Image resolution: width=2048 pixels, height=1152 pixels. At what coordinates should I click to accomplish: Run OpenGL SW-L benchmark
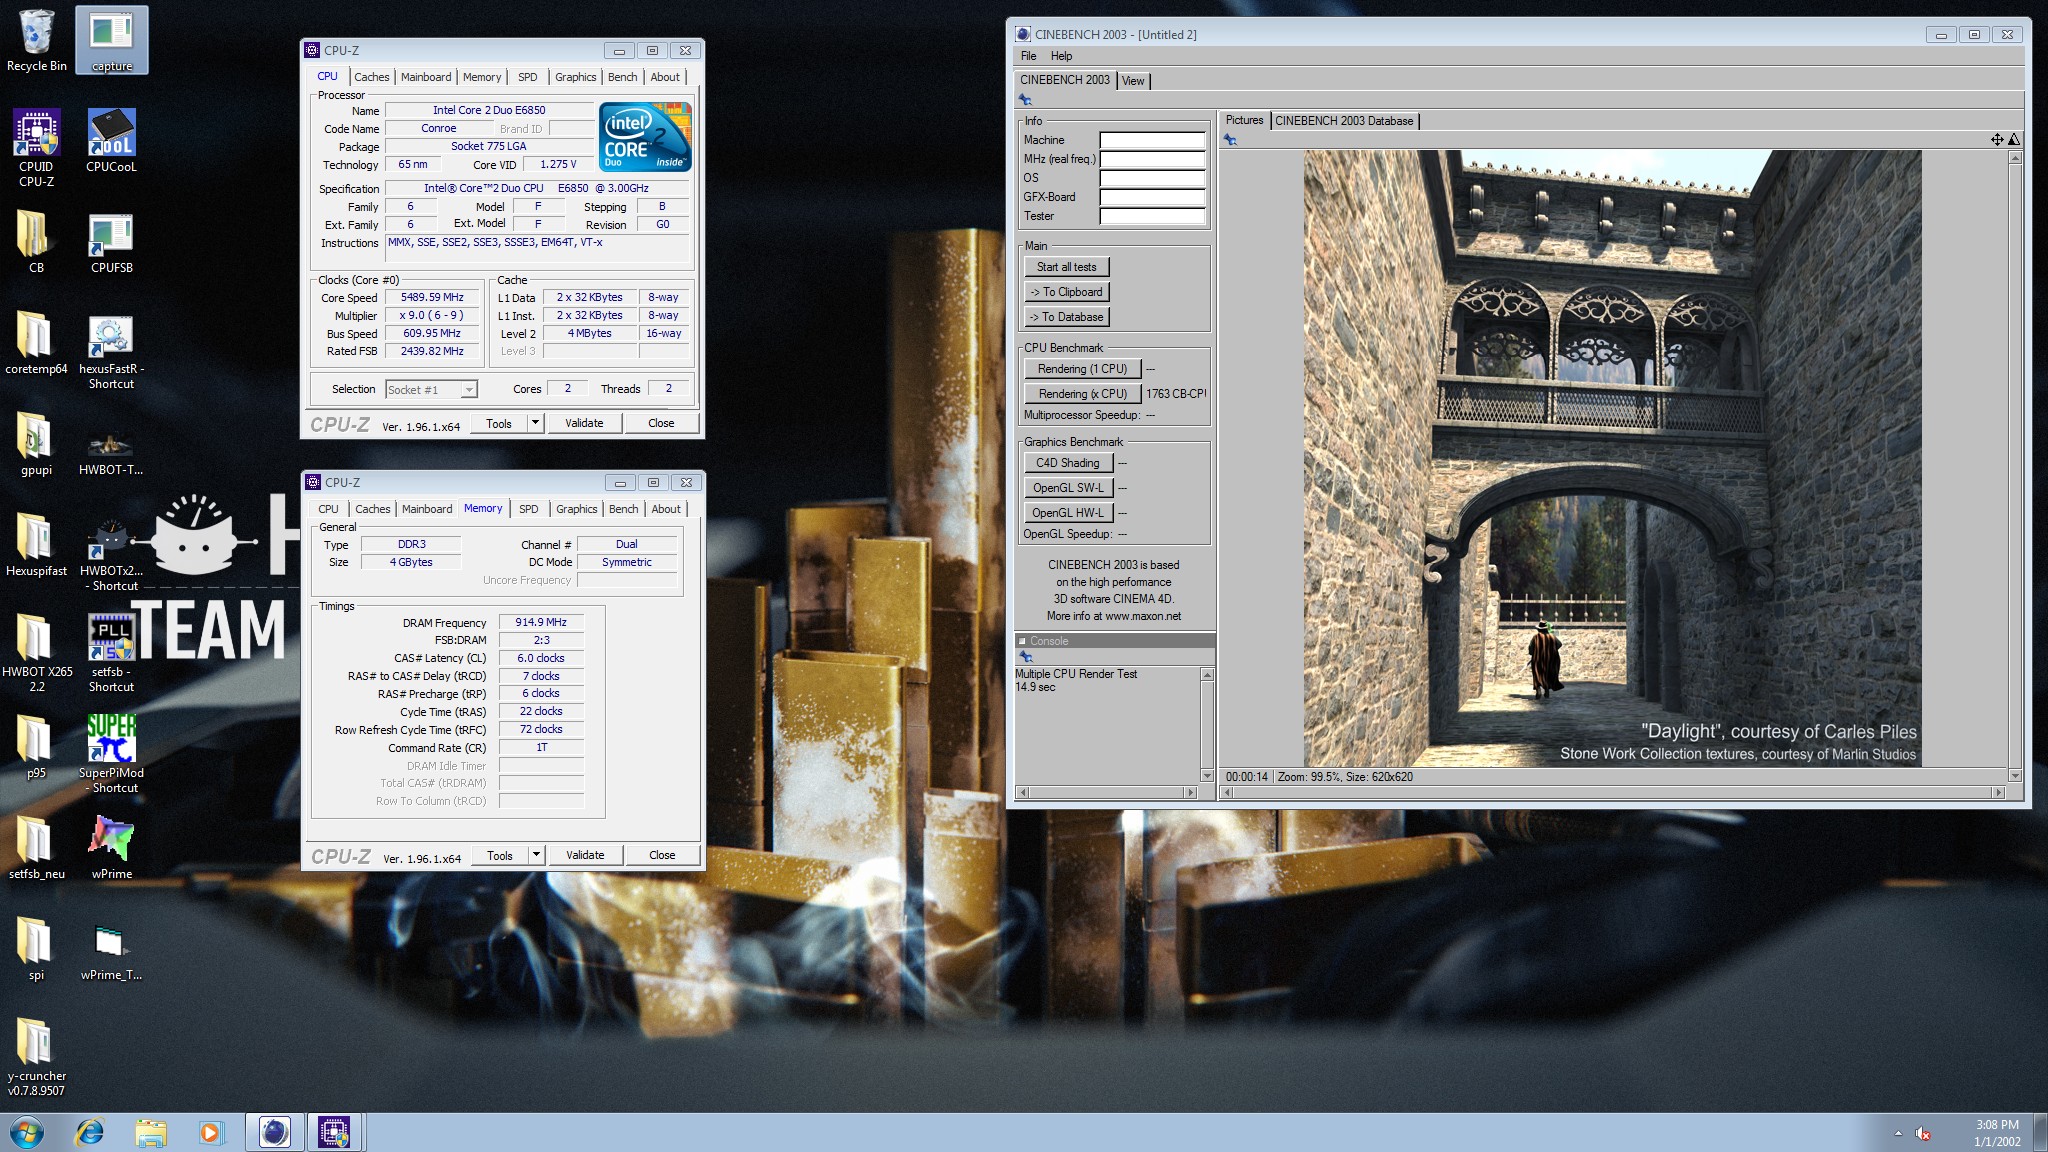pos(1067,488)
